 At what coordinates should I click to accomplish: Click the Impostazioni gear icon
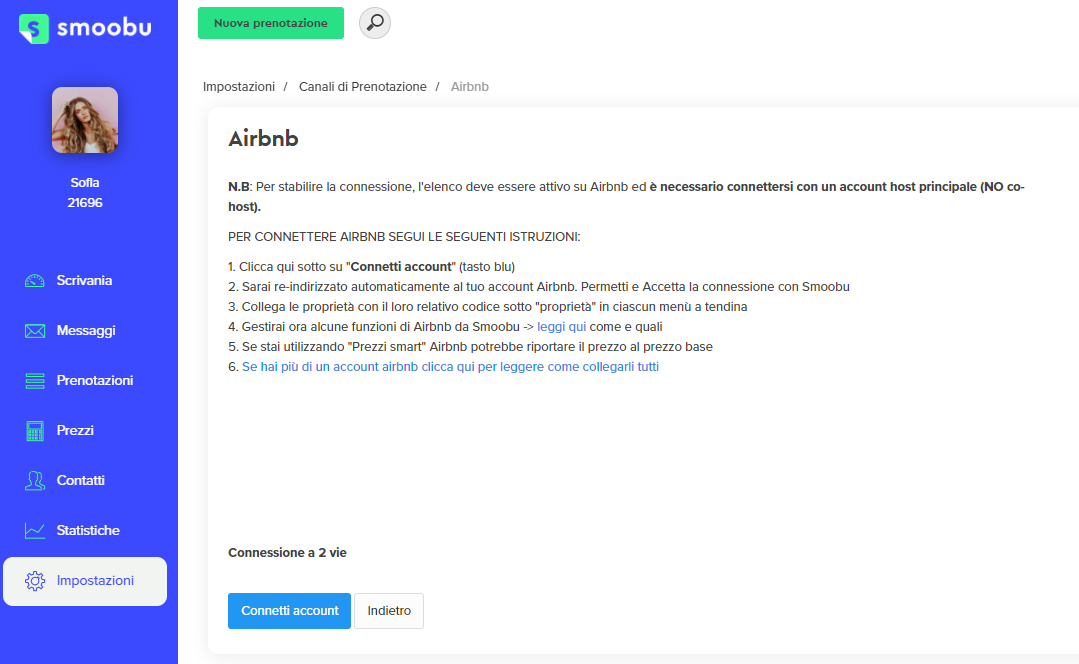click(35, 581)
